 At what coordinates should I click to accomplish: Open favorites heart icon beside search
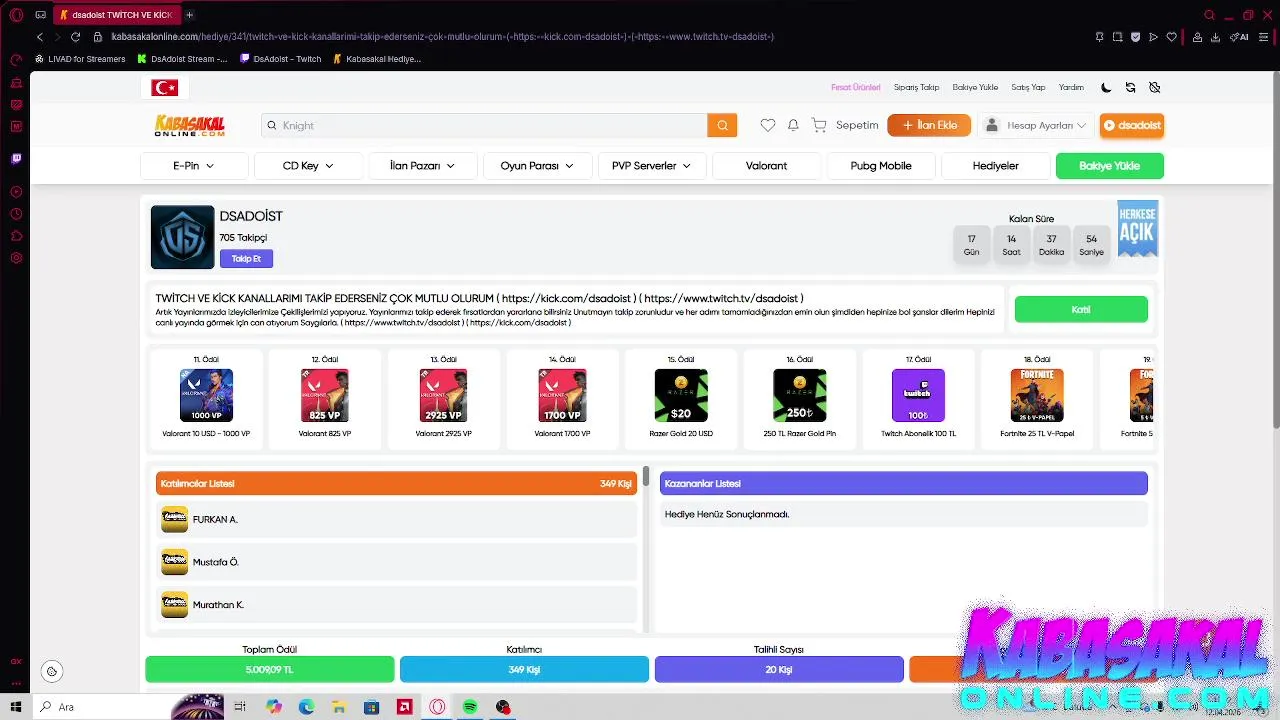(x=767, y=125)
